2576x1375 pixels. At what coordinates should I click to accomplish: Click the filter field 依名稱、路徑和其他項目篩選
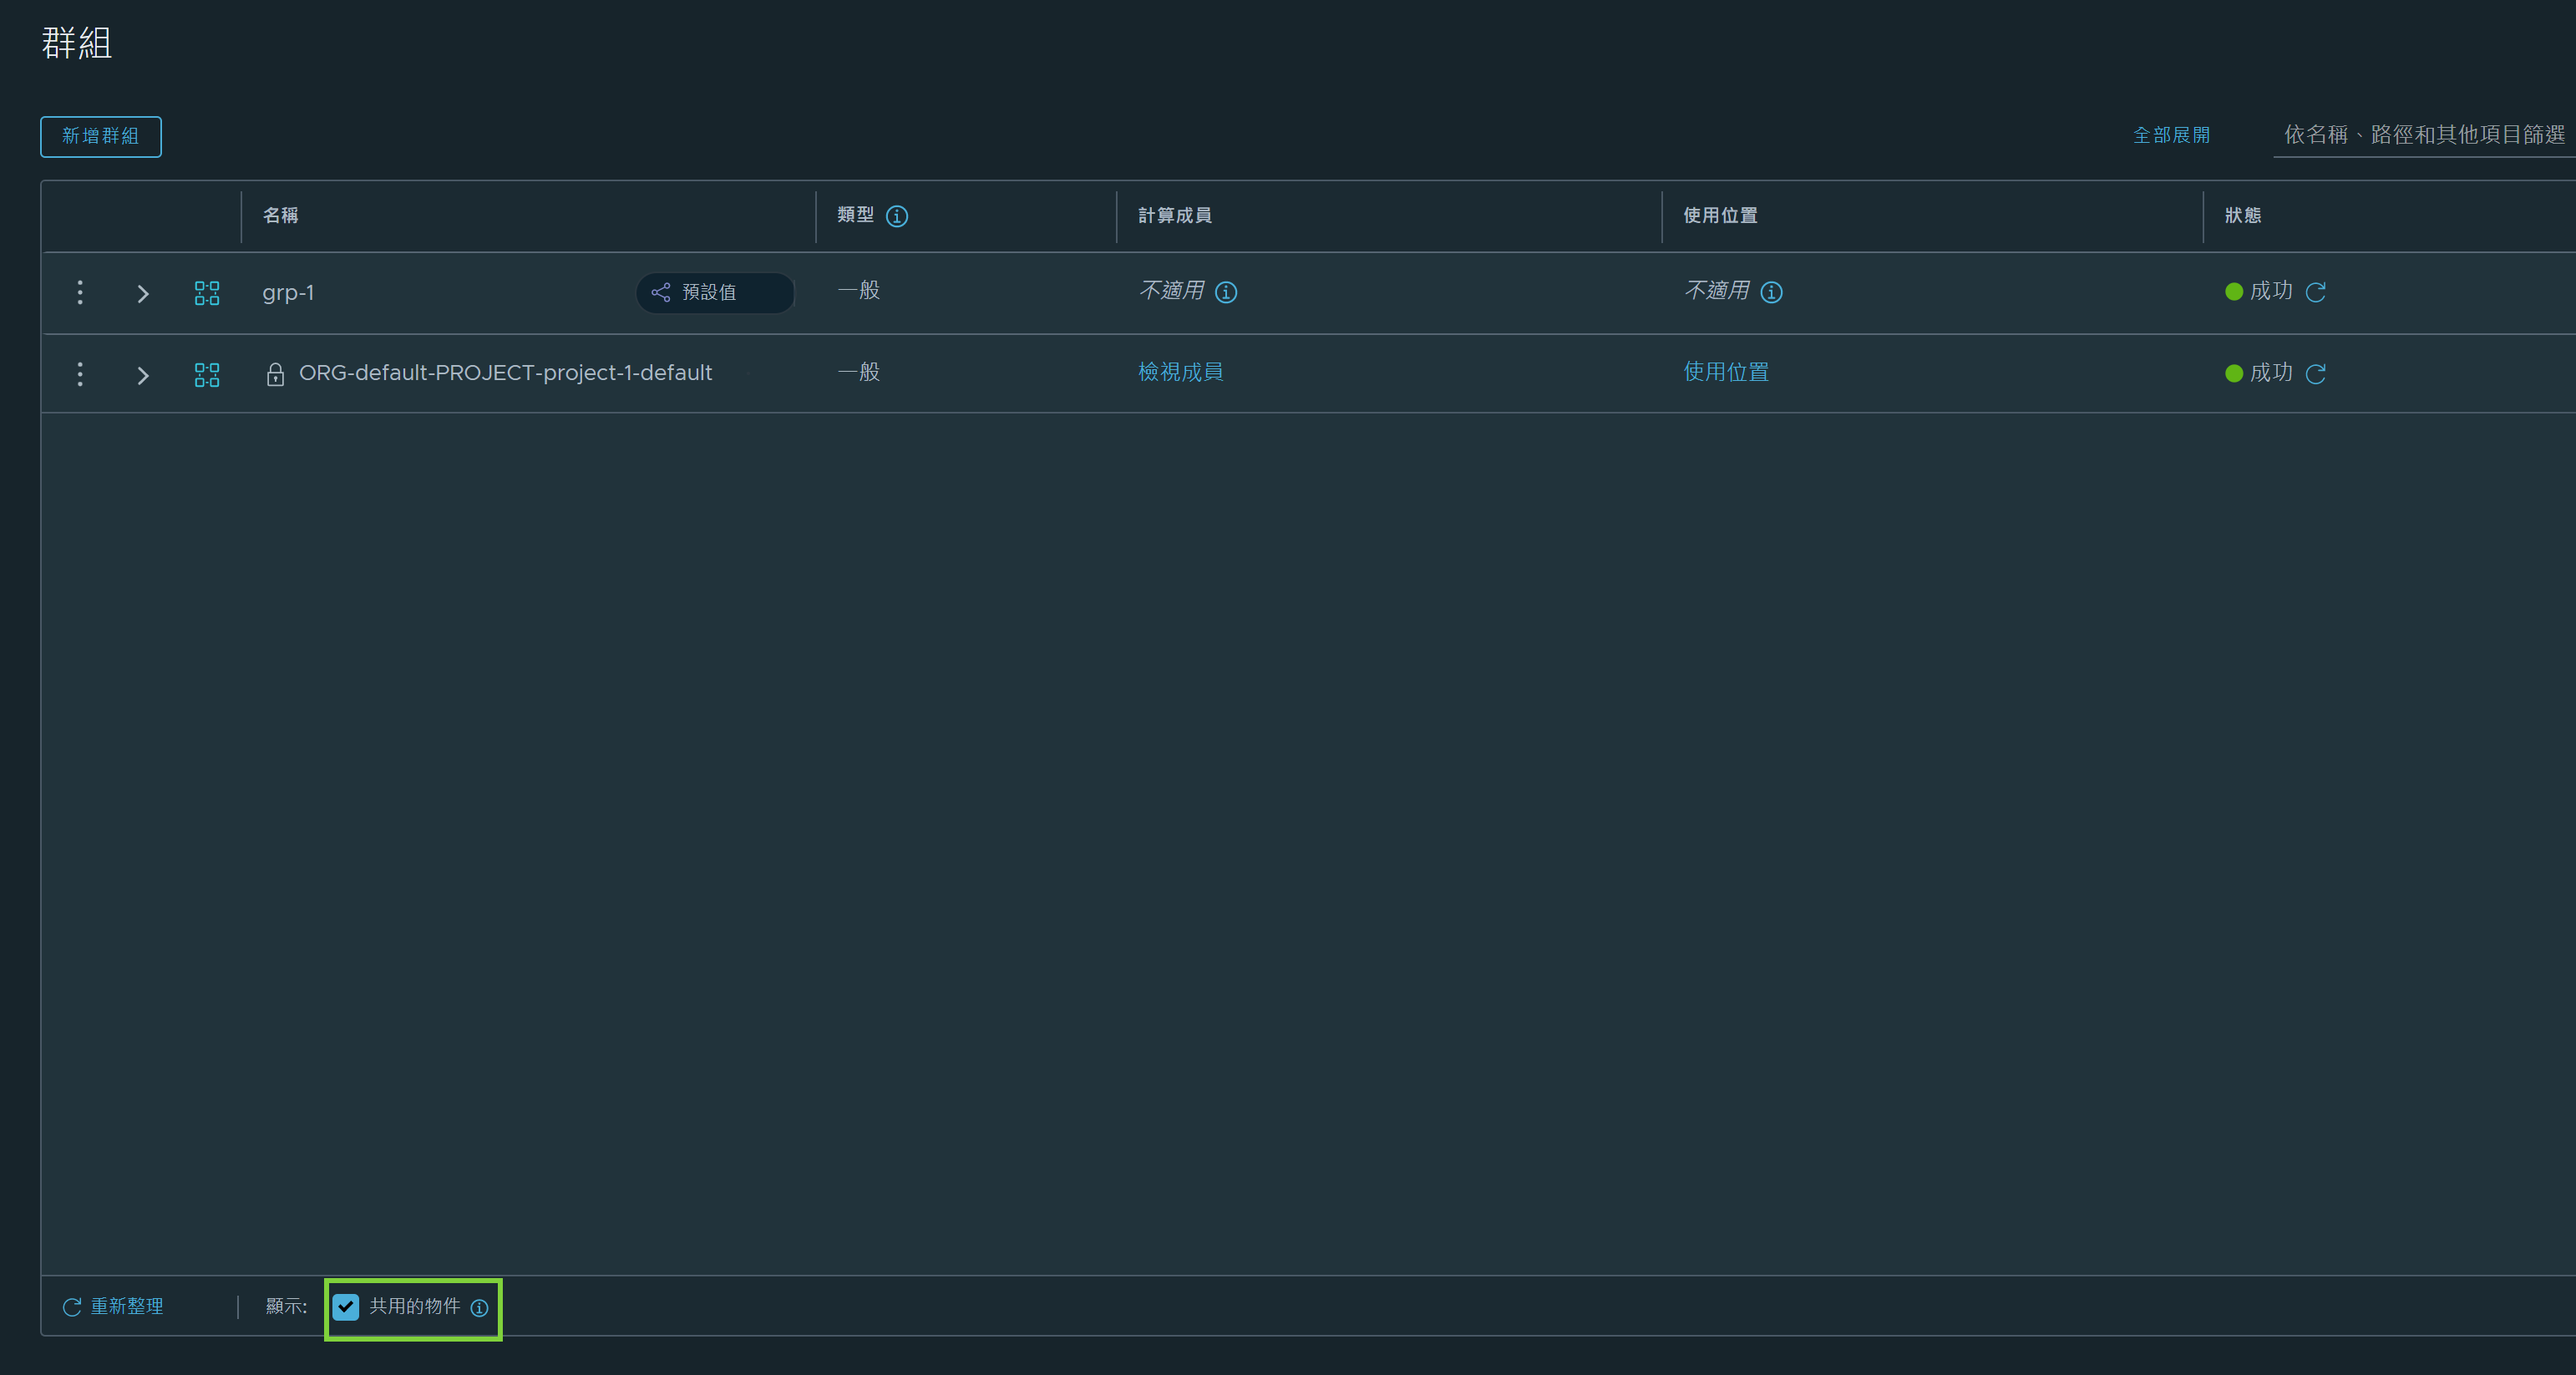click(2424, 135)
